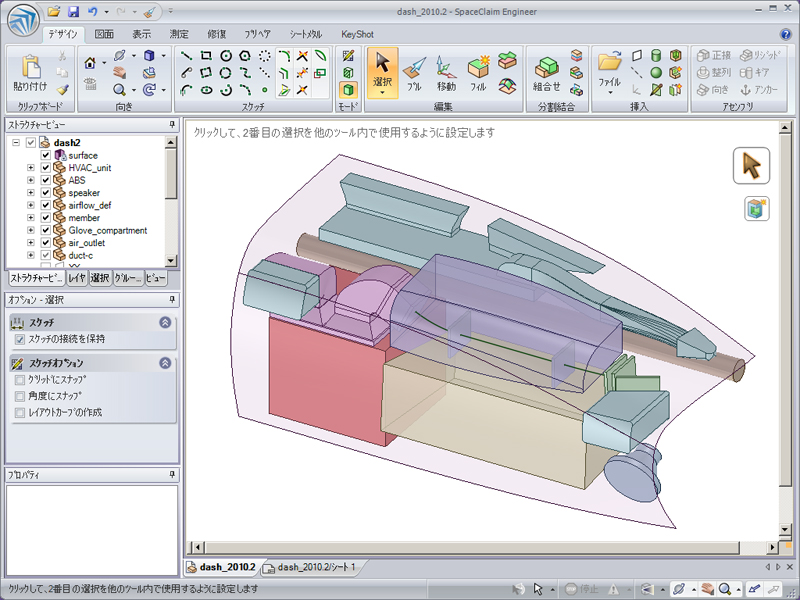This screenshot has height=600, width=800.
Task: Enable the 角度にスナップ checkbox
Action: 20,396
